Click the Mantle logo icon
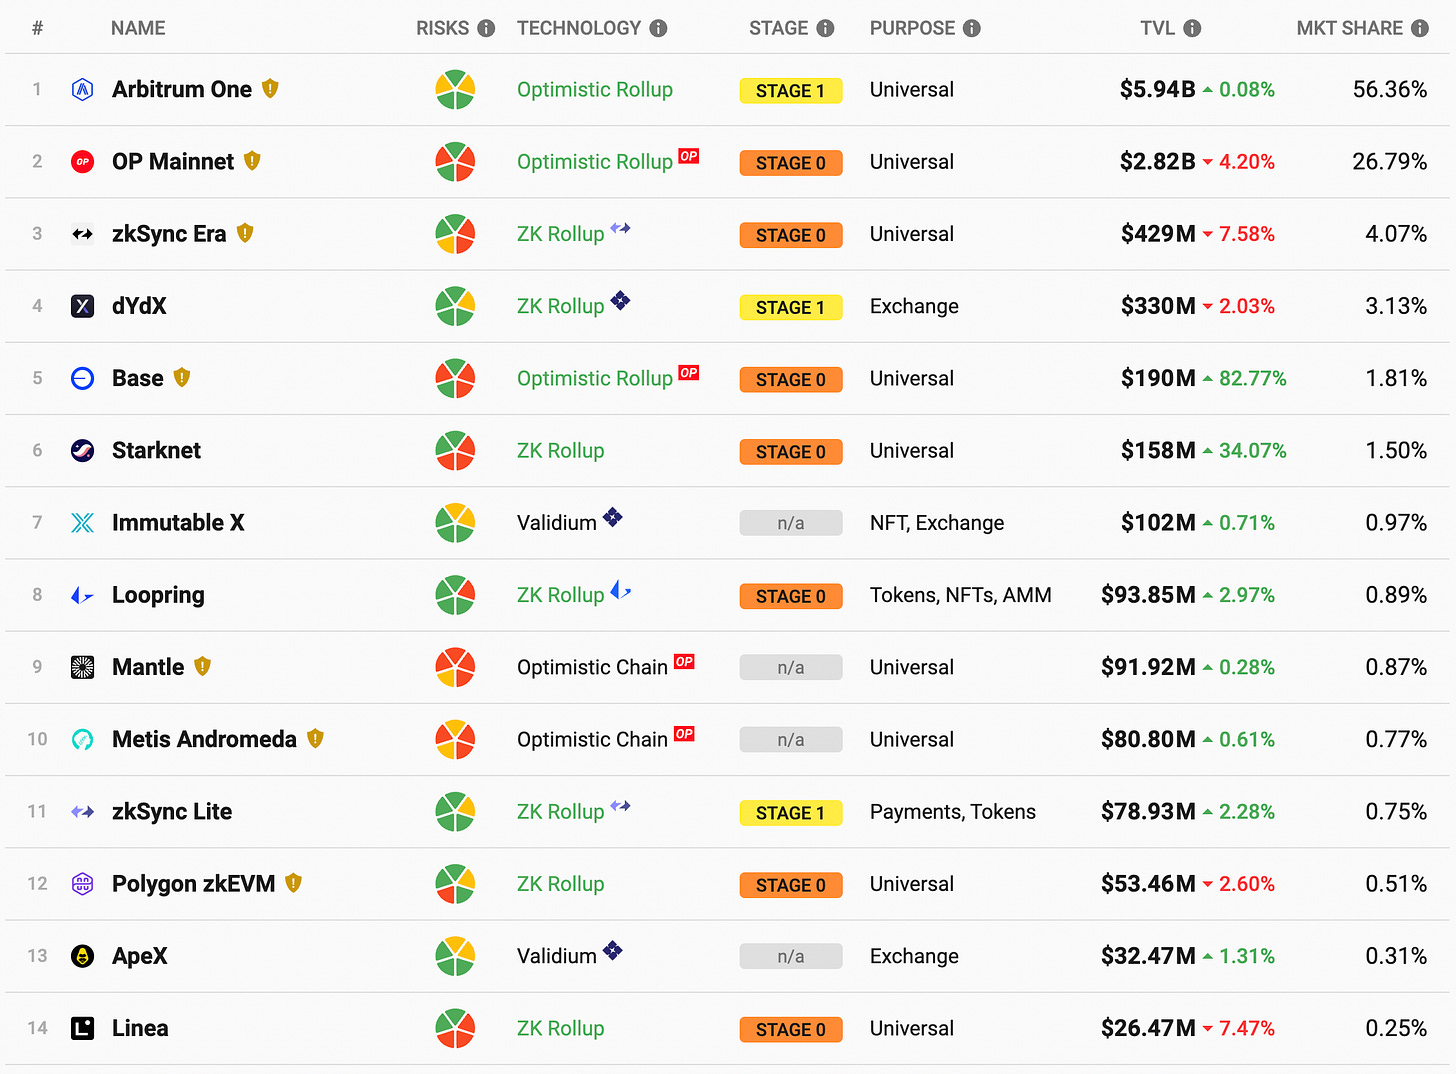This screenshot has height=1074, width=1456. tap(83, 667)
